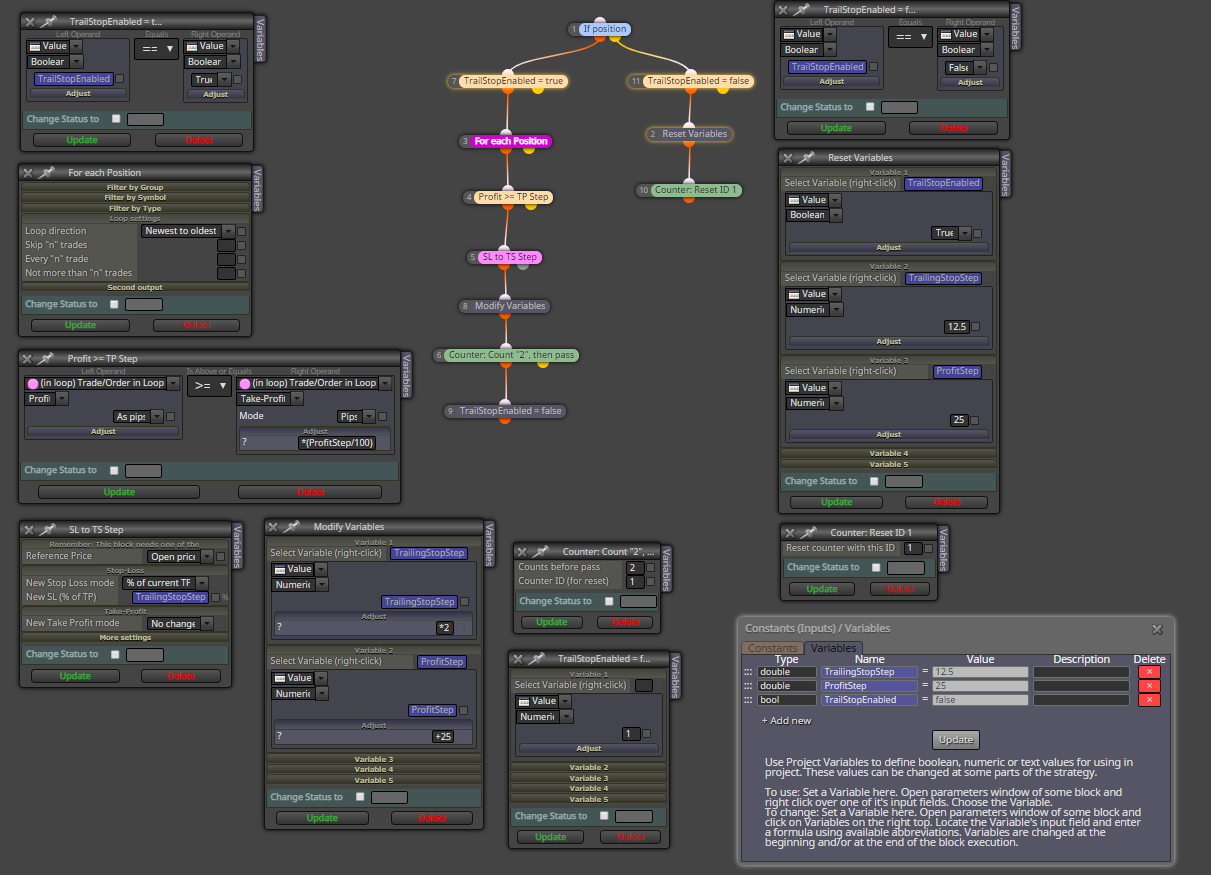Image resolution: width=1211 pixels, height=875 pixels.
Task: Open the As pips dropdown
Action: pyautogui.click(x=138, y=416)
